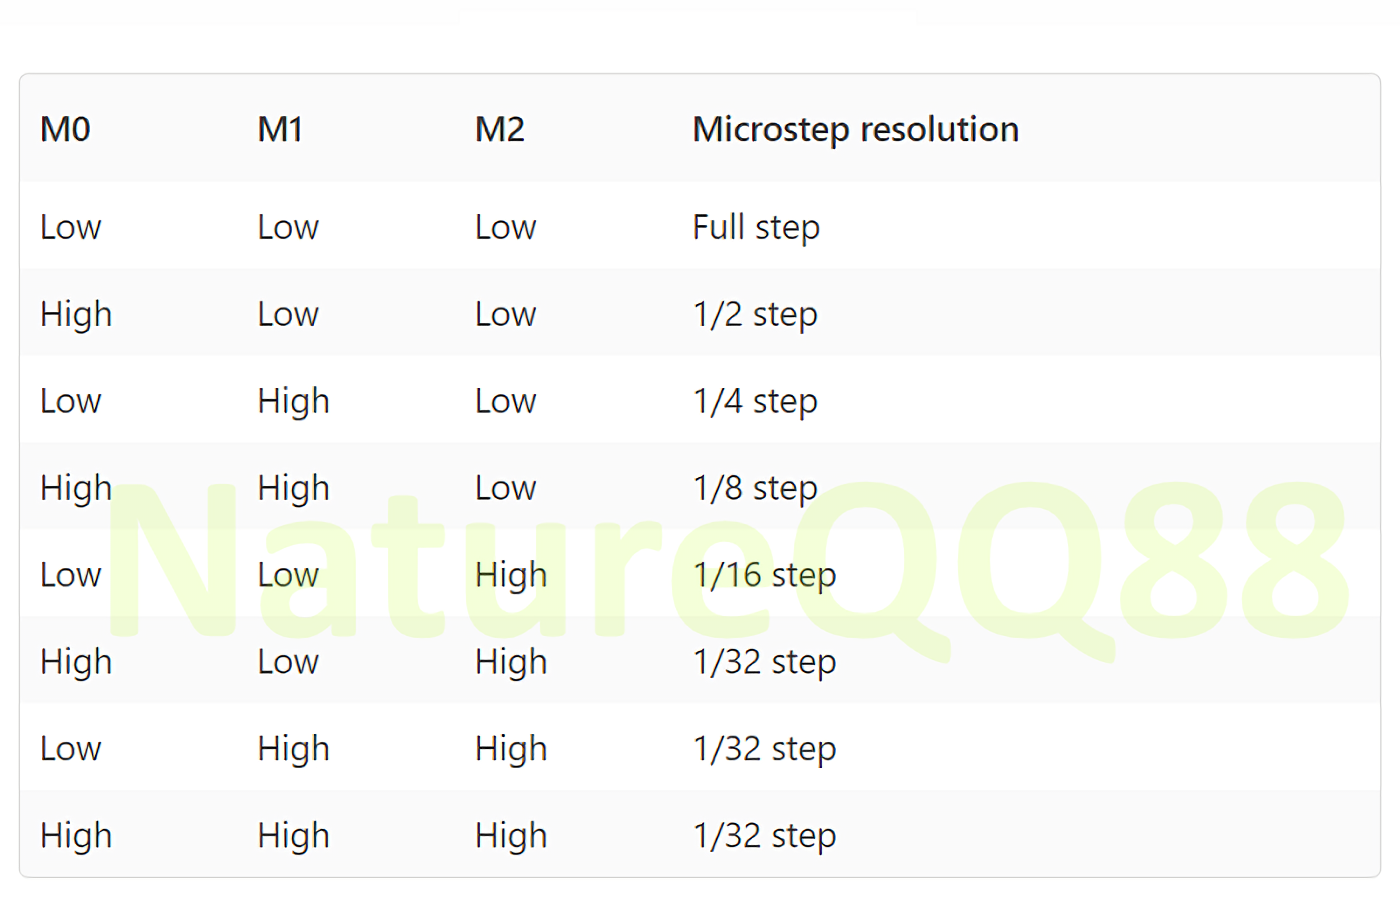
Task: Click M1 High in 1/4 step row
Action: point(293,401)
